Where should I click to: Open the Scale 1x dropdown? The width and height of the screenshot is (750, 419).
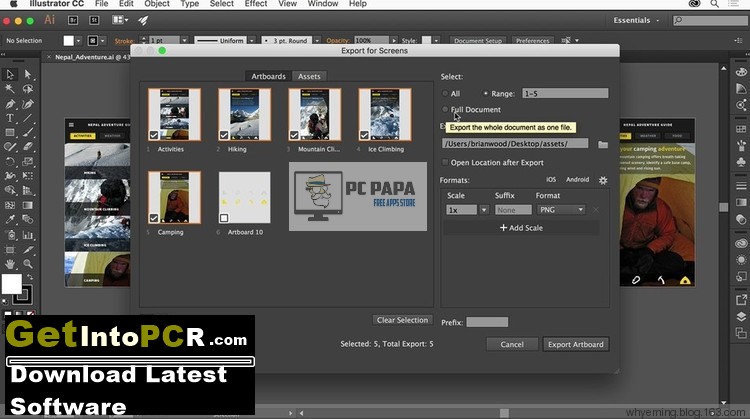(484, 210)
